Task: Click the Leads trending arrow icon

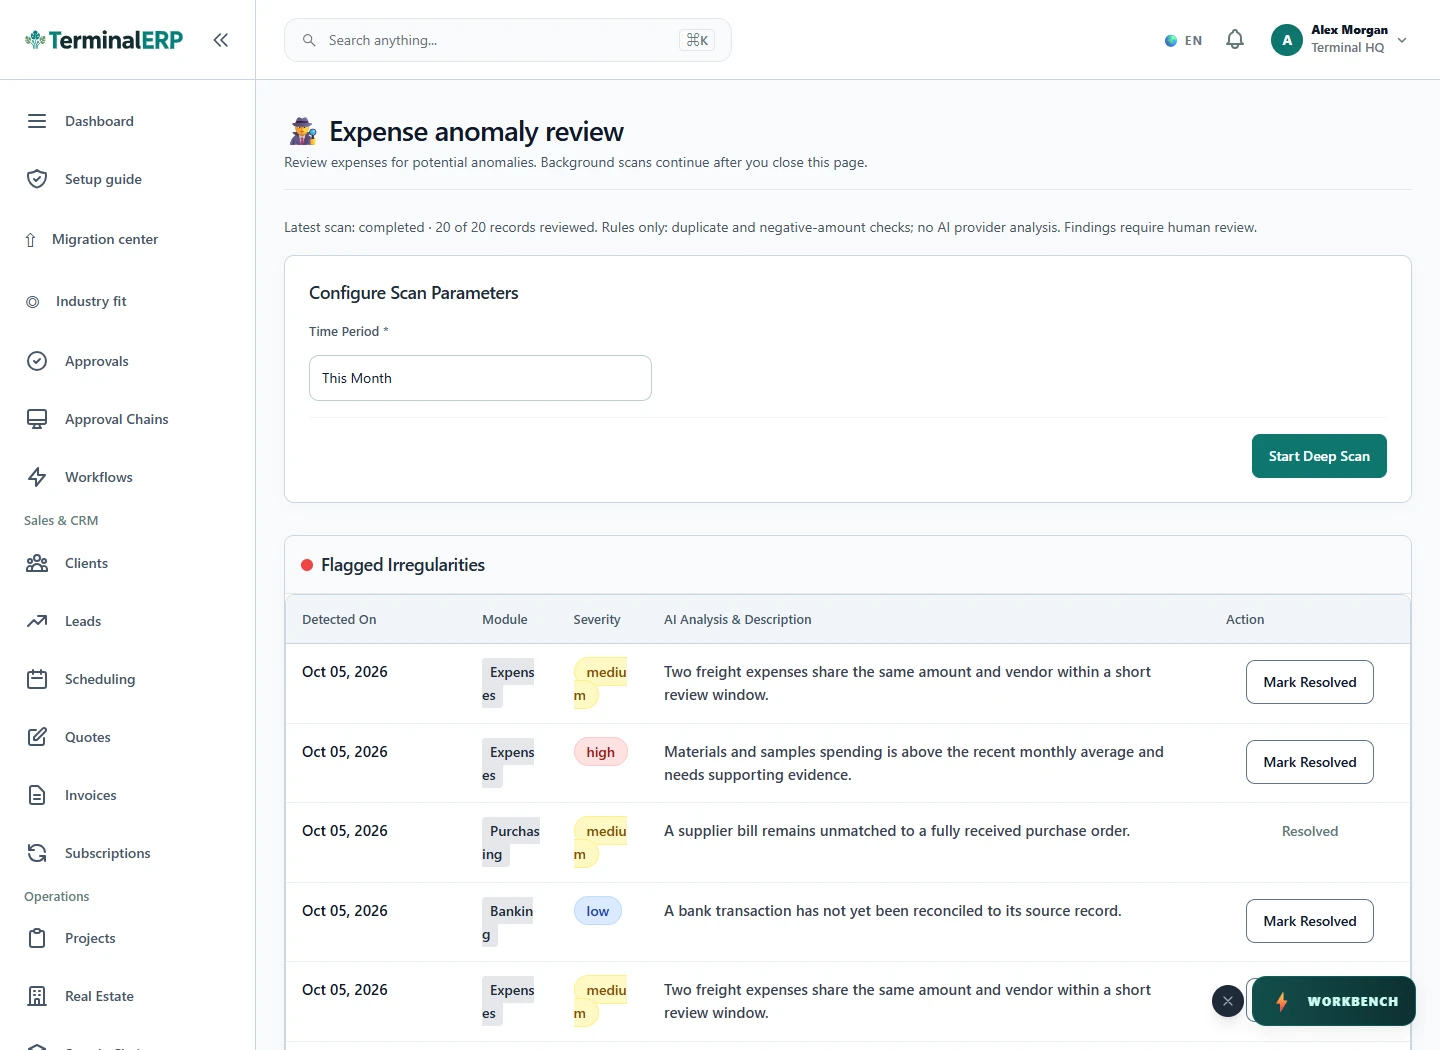Action: 37,621
